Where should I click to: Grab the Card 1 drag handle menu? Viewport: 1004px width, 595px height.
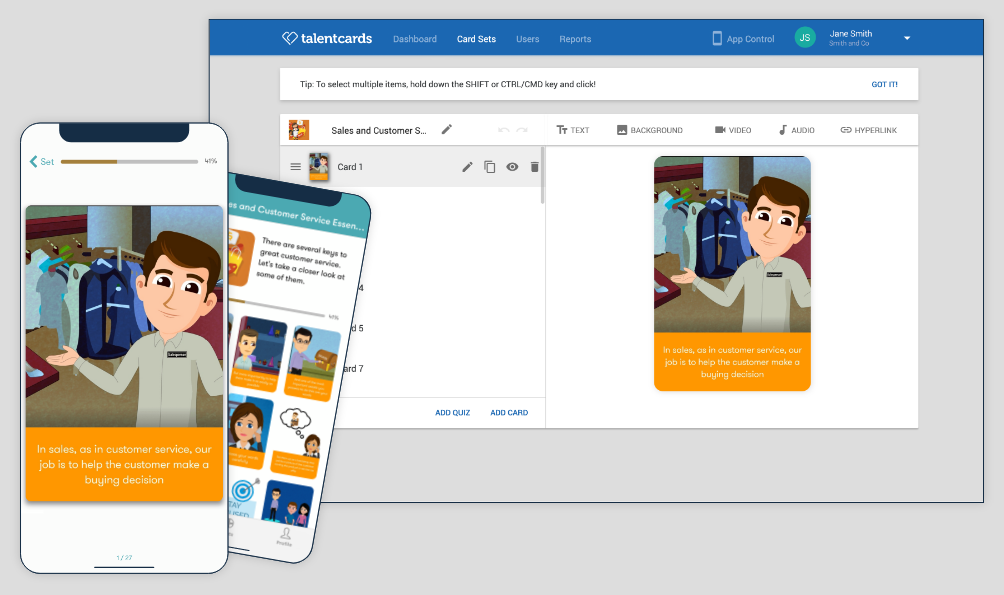(x=295, y=167)
